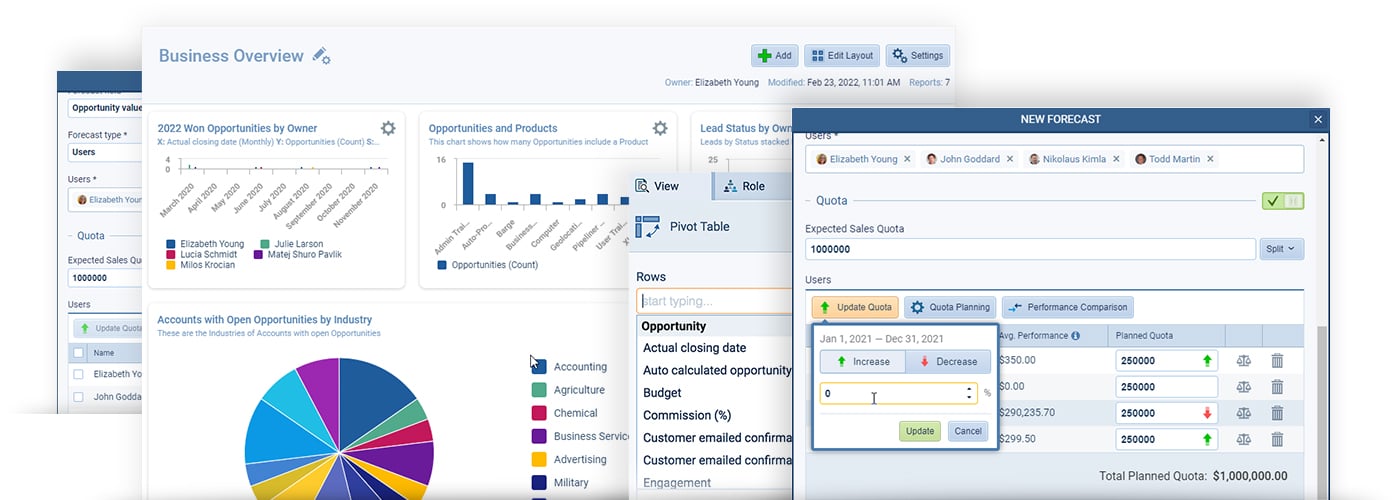
Task: Click the green Update button
Action: click(919, 431)
